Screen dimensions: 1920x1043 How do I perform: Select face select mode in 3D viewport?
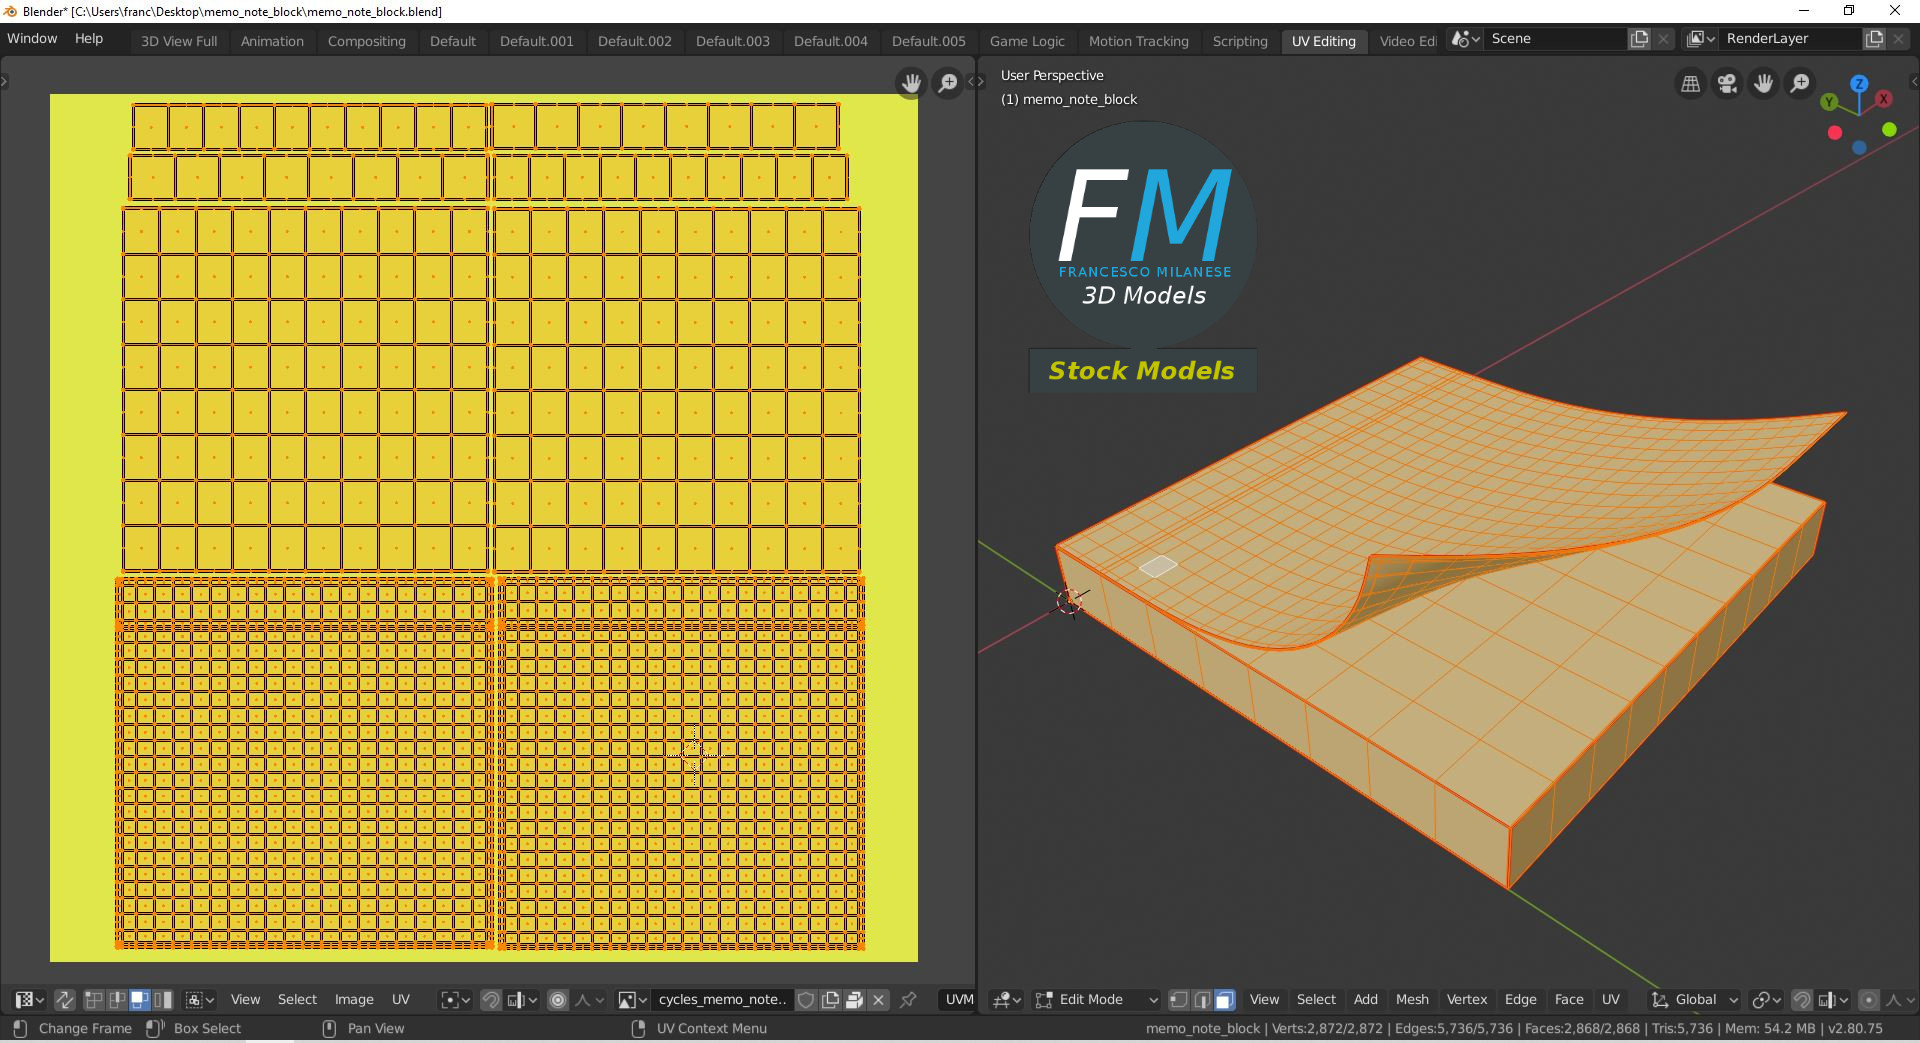tap(1225, 999)
